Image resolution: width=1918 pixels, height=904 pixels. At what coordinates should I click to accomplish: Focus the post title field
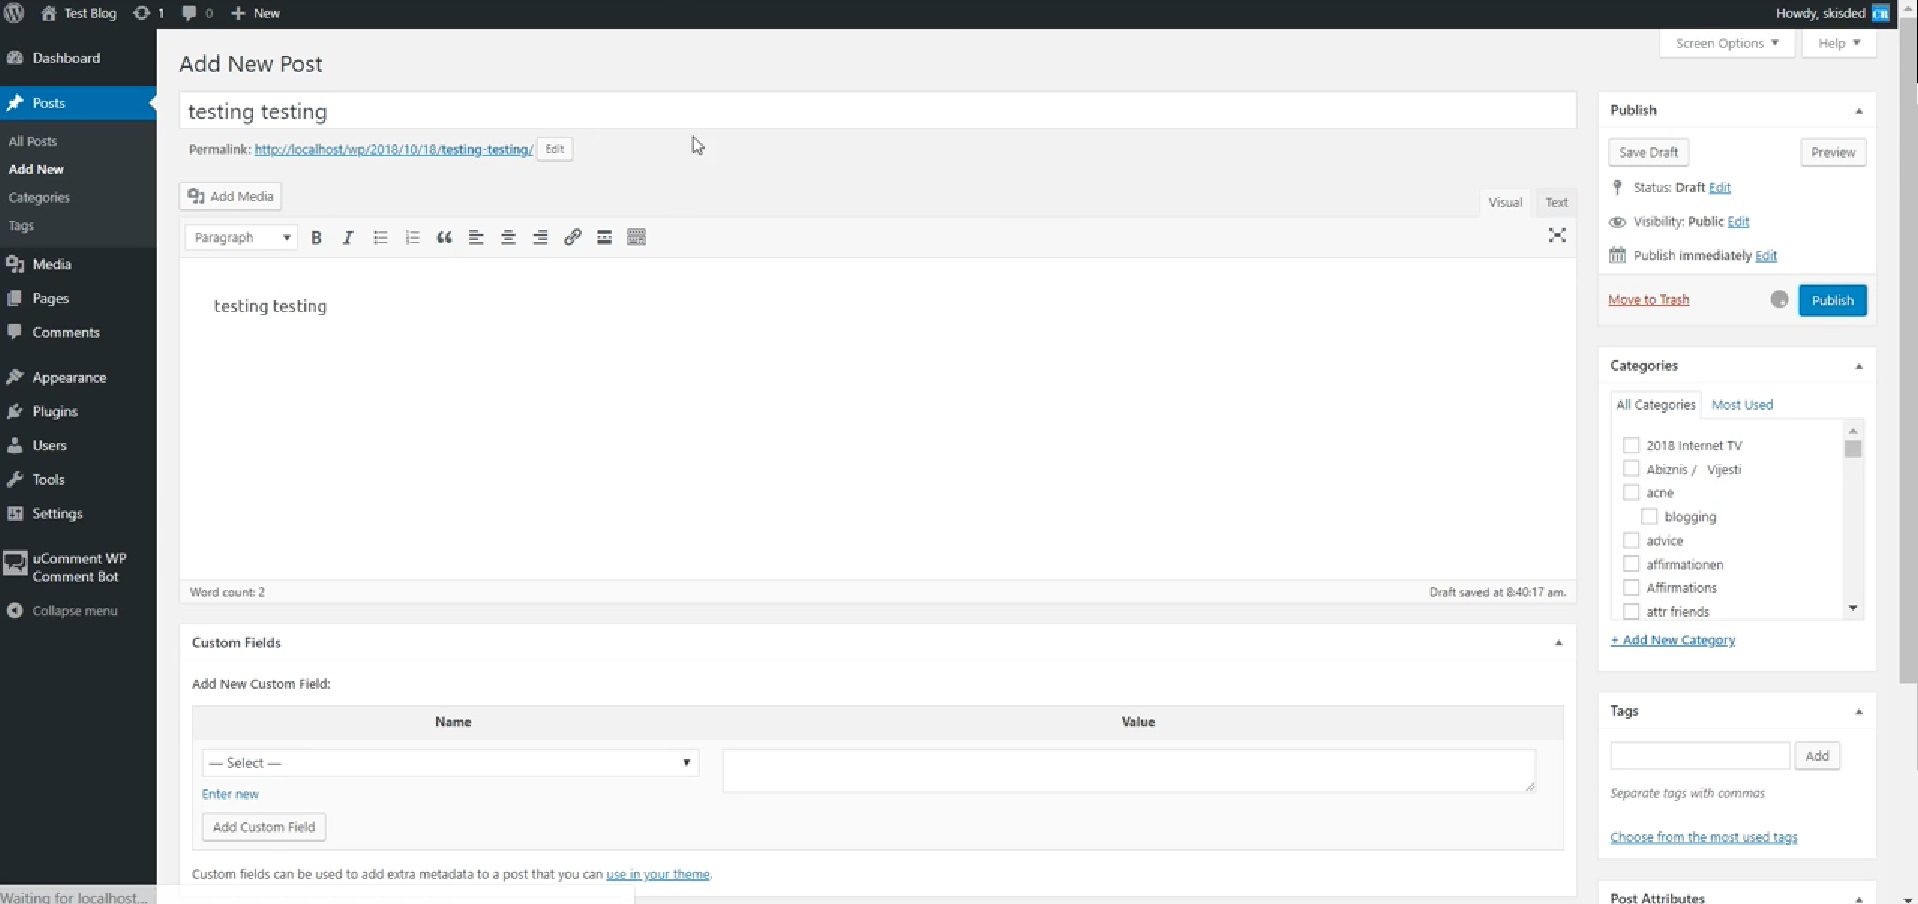point(877,111)
